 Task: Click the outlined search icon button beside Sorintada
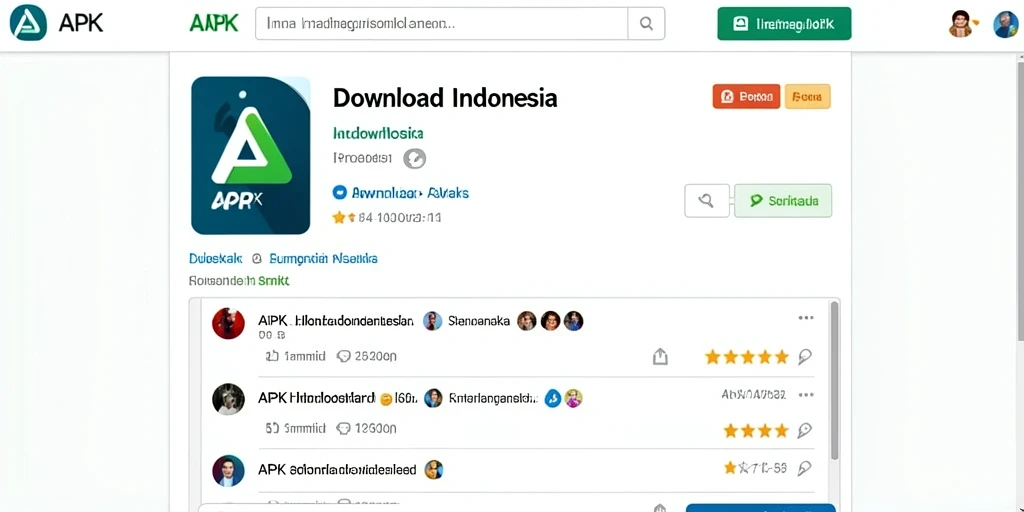(x=707, y=200)
